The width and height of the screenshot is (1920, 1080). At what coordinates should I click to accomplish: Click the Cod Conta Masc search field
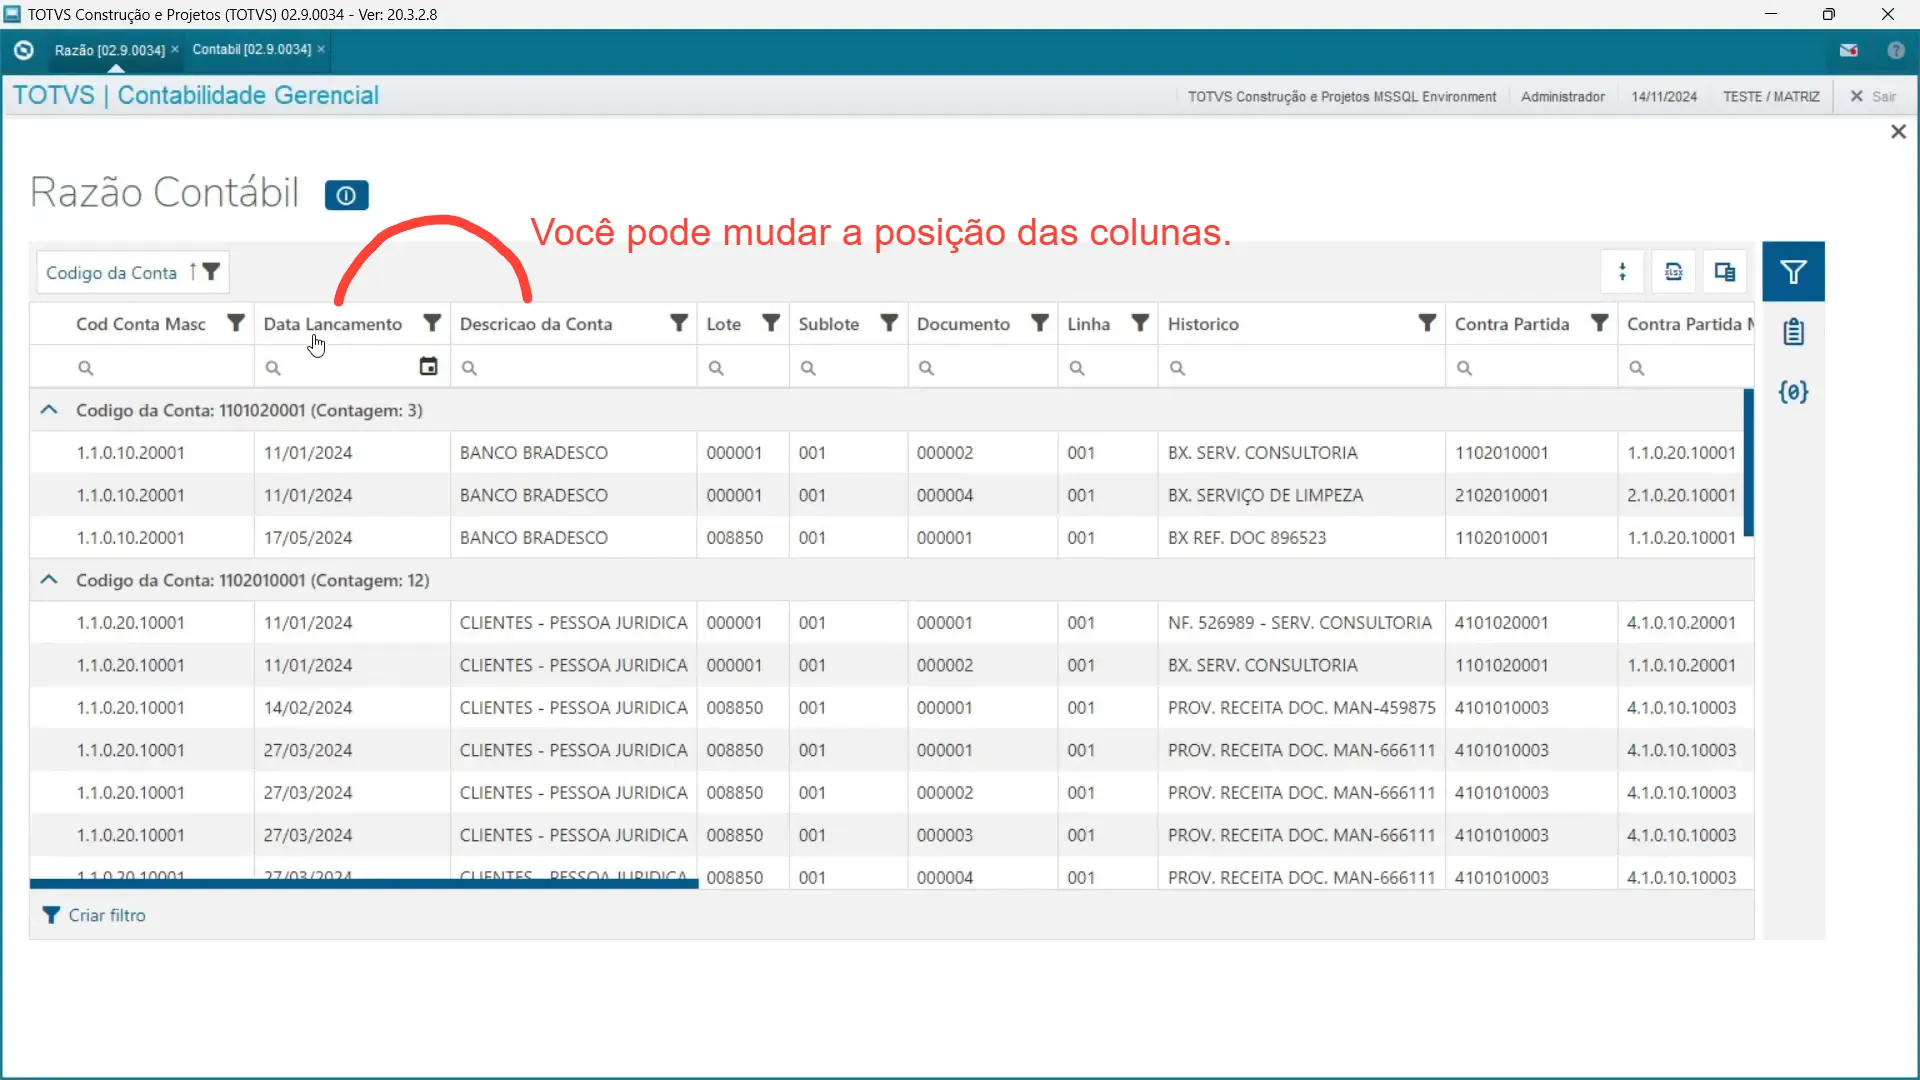point(142,368)
